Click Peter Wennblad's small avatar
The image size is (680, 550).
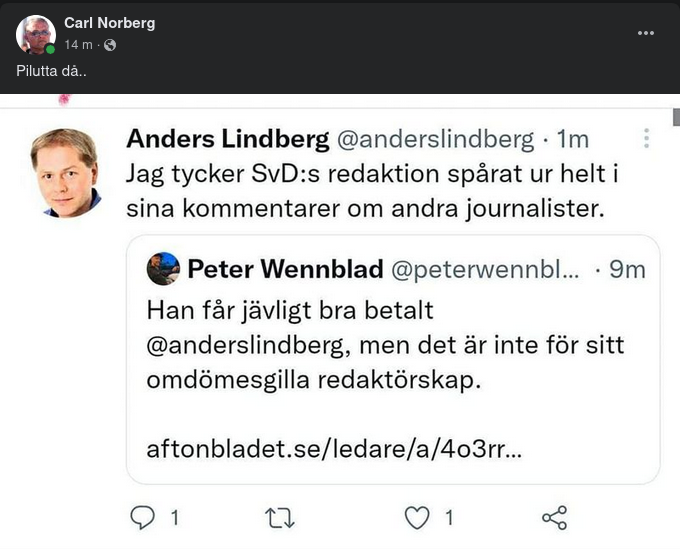click(163, 269)
